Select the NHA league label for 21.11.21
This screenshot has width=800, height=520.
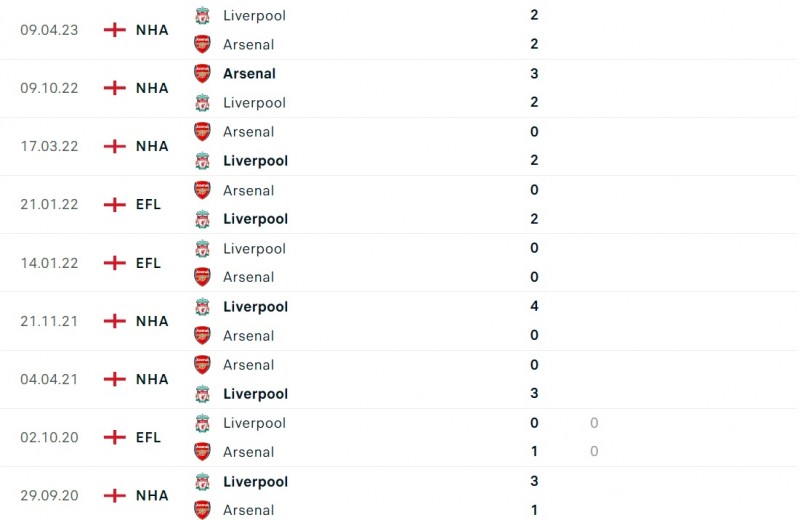[x=152, y=321]
